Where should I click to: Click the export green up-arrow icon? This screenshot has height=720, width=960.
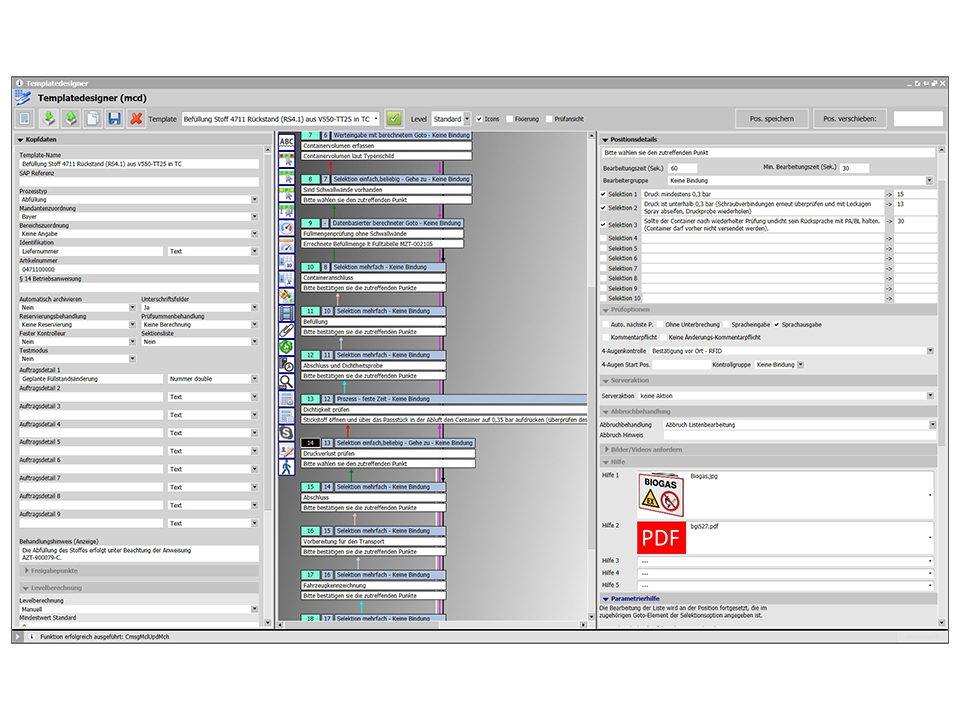[x=71, y=118]
